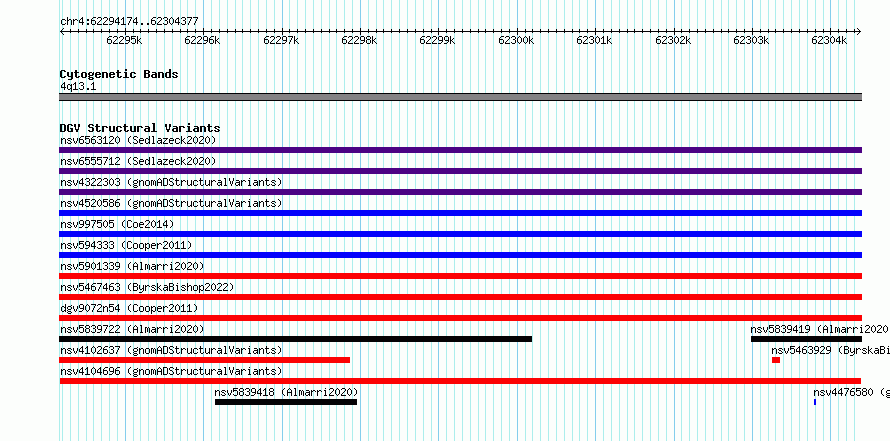Select the red bar under nsv5467463
Screen dimensions: 890x441
460,297
